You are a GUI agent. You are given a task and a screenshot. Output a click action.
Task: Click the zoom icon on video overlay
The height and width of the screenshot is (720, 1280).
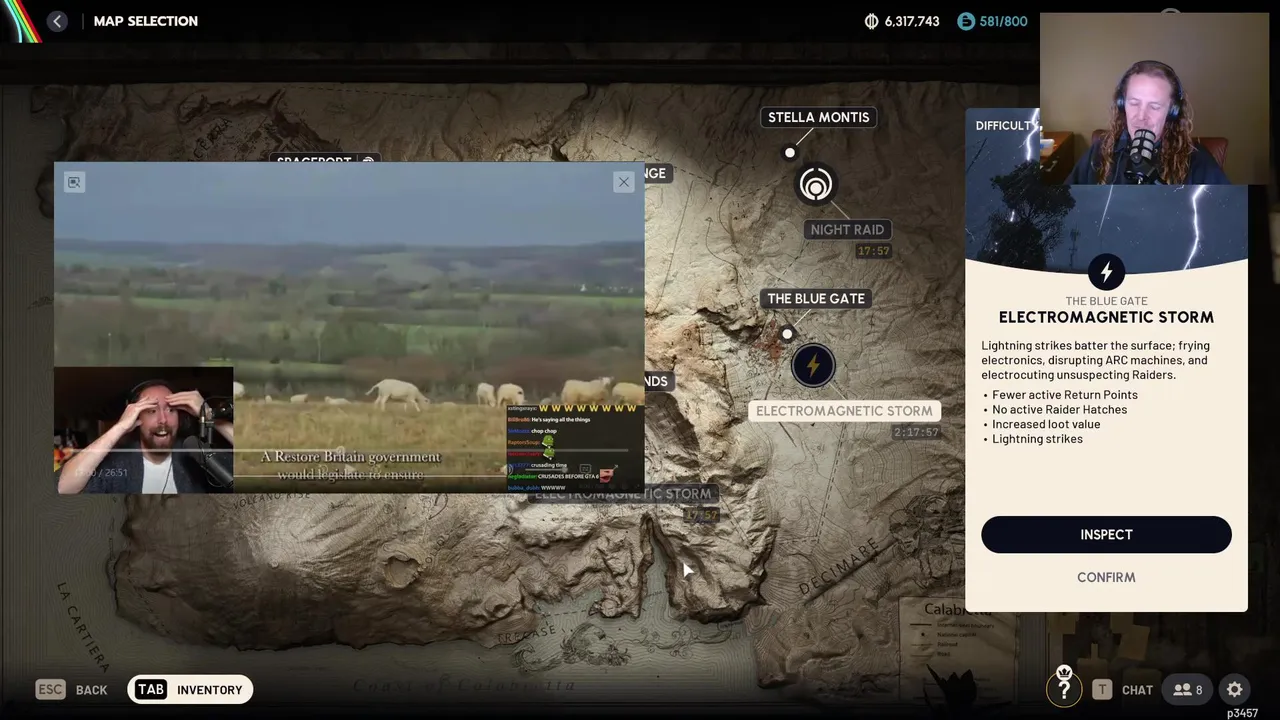(74, 182)
